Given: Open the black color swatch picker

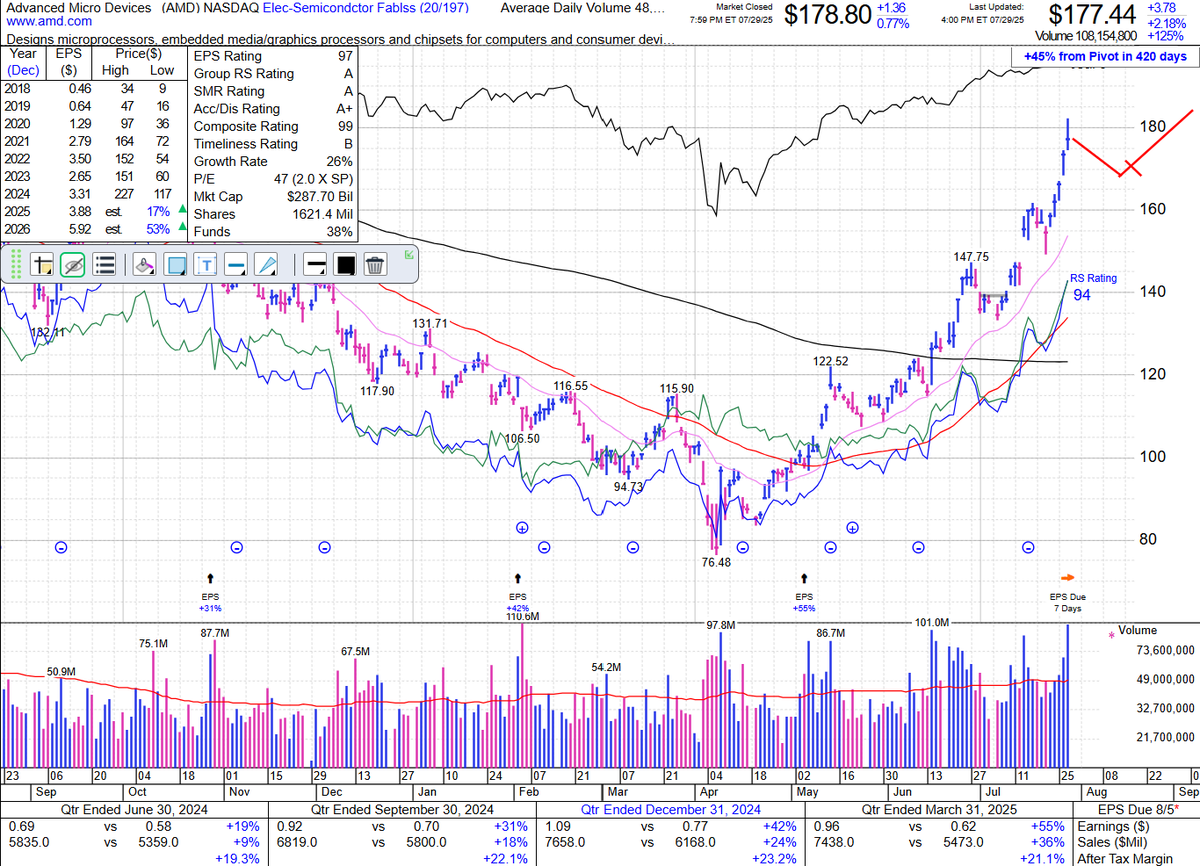Looking at the screenshot, I should pyautogui.click(x=345, y=265).
